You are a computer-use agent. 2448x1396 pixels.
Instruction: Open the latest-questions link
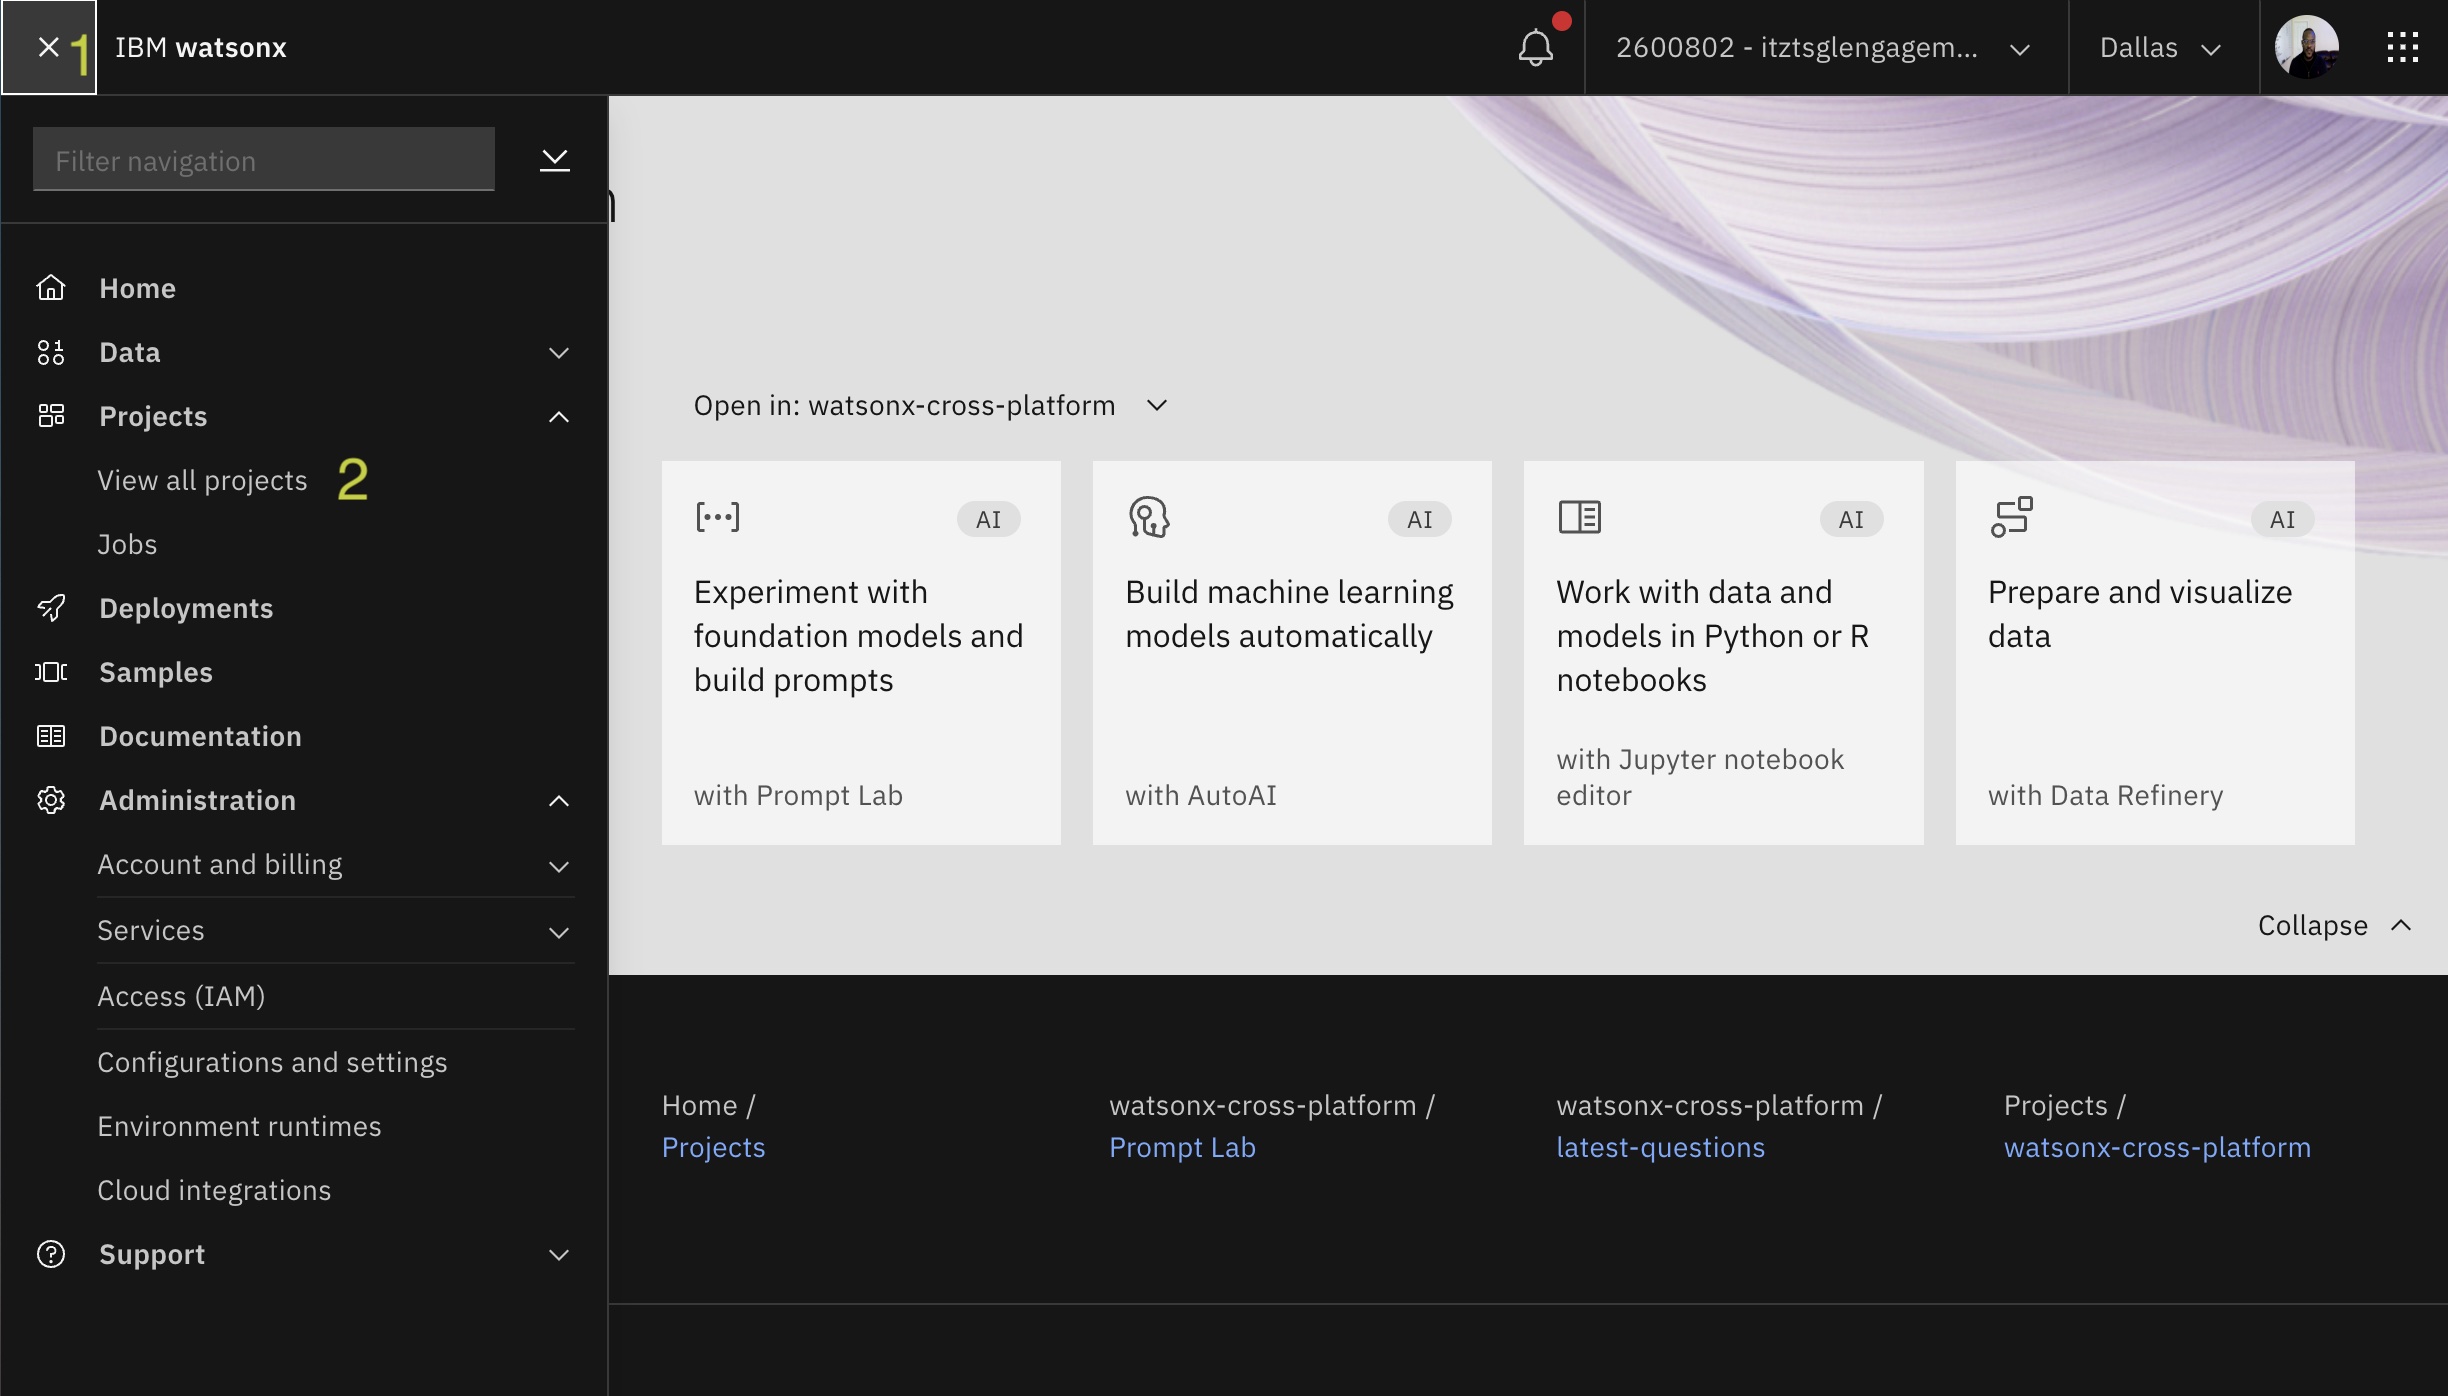[1660, 1147]
